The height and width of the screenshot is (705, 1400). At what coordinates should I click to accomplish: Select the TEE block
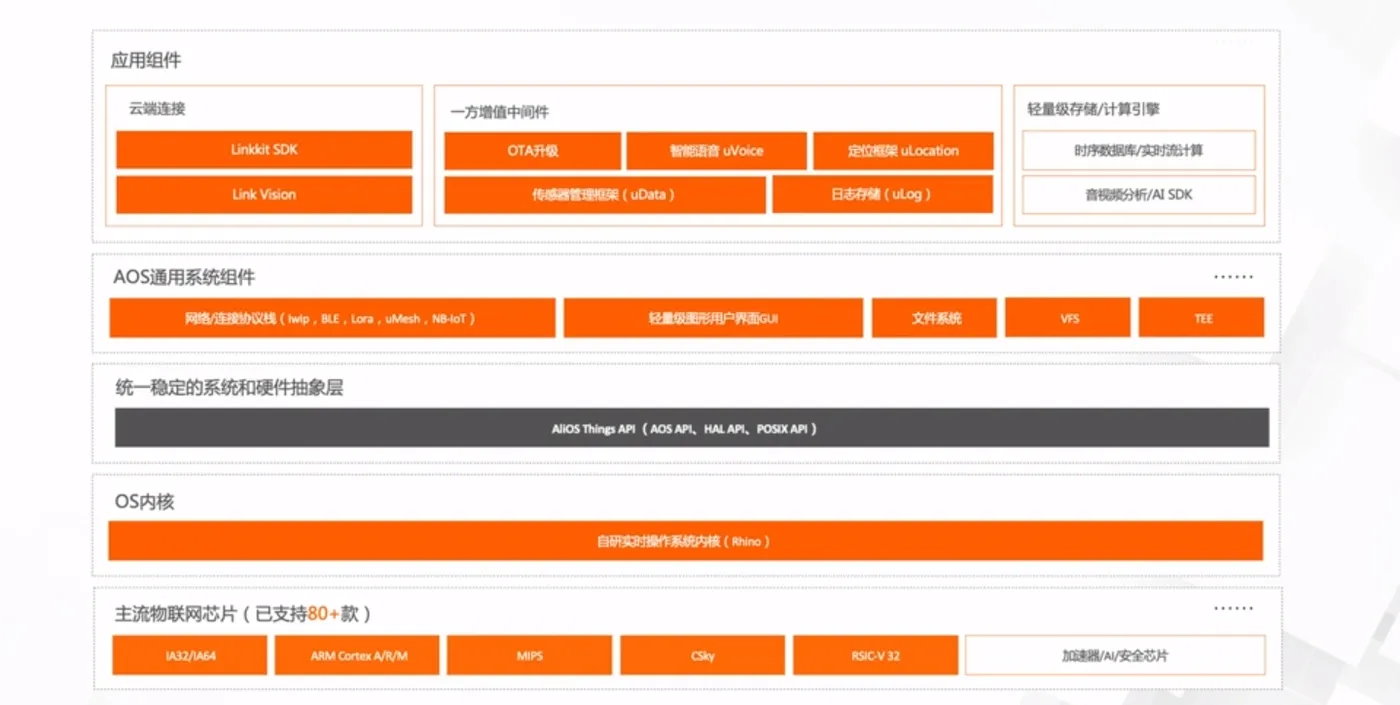[1201, 318]
